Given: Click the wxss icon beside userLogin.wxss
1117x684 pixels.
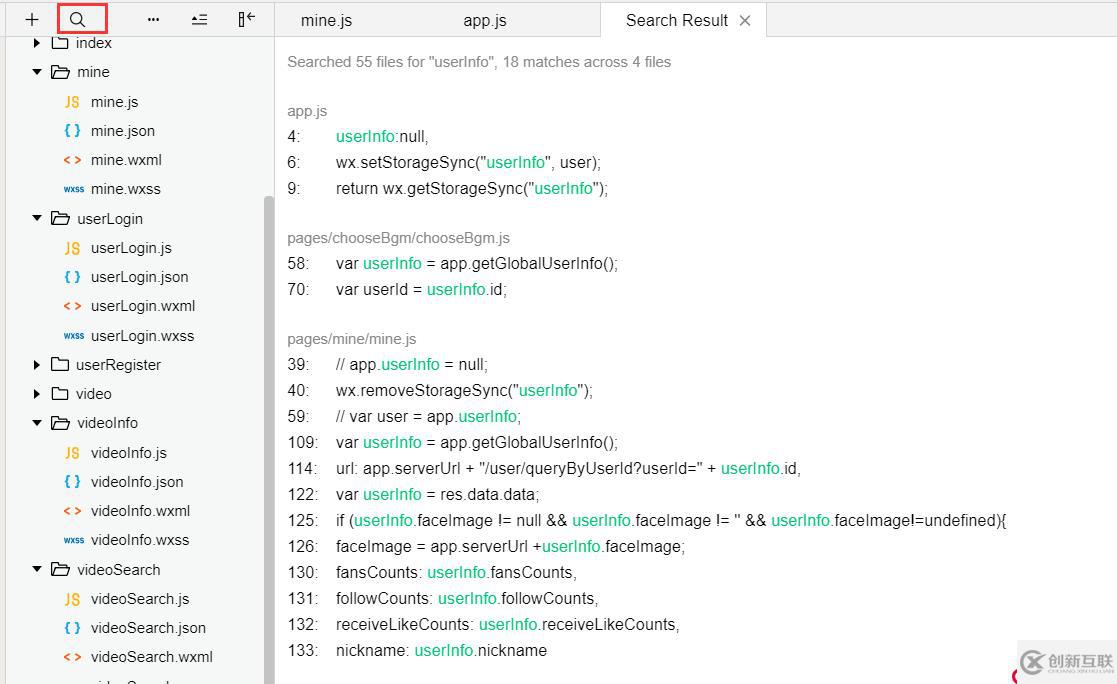Looking at the screenshot, I should tap(73, 336).
